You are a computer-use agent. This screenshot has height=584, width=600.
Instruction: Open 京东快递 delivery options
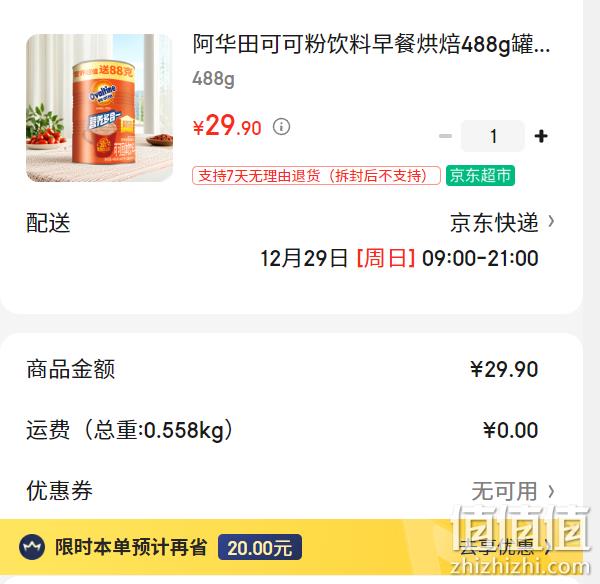(x=494, y=222)
